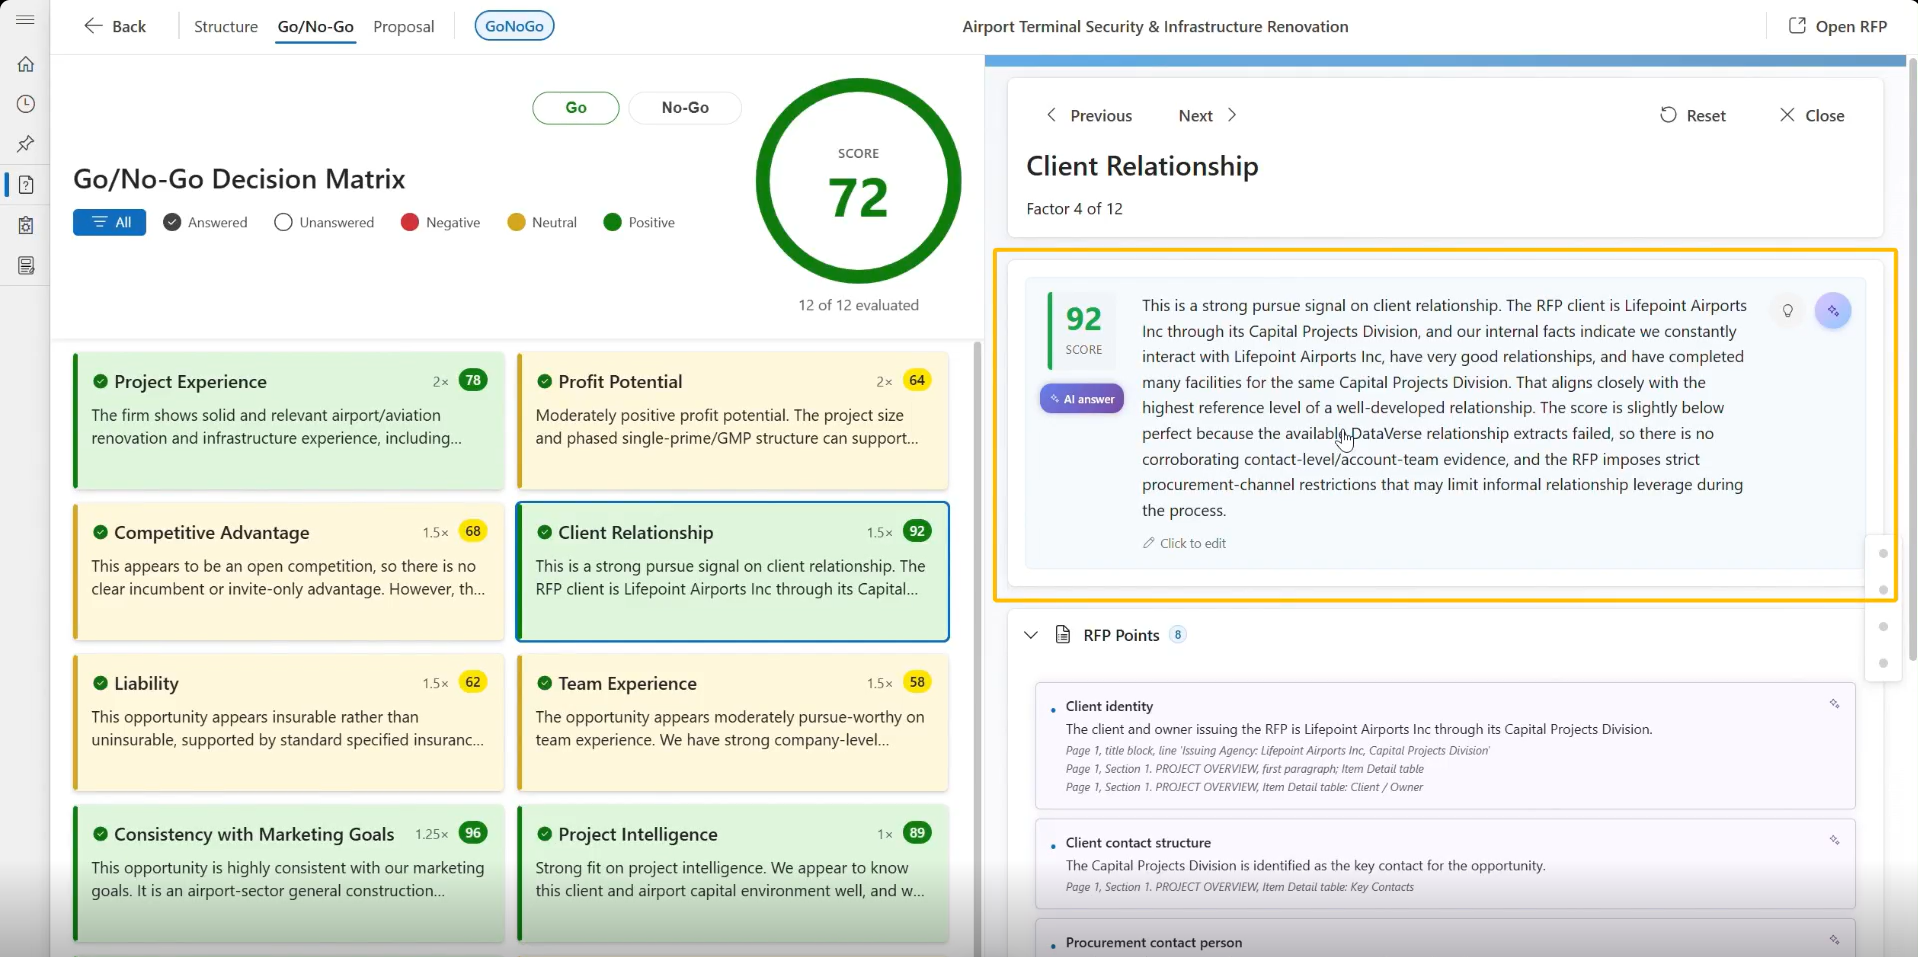Select the Go decision toggle
The image size is (1918, 957).
coord(576,108)
